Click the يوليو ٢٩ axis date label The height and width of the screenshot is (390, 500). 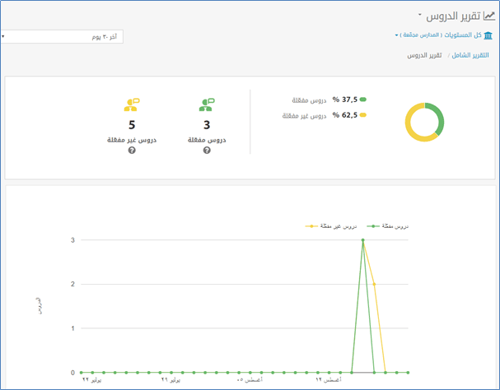coord(171,380)
